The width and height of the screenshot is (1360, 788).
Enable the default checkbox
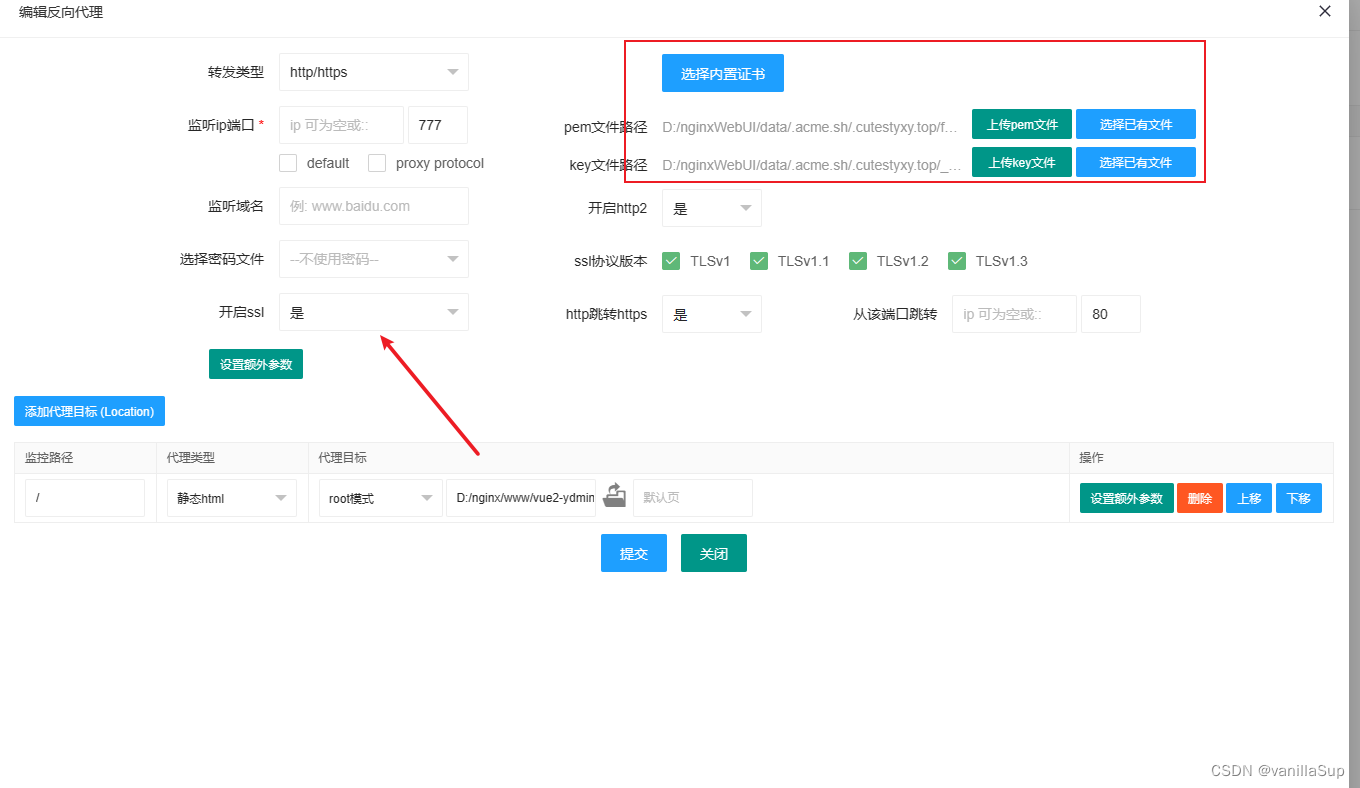pyautogui.click(x=288, y=163)
